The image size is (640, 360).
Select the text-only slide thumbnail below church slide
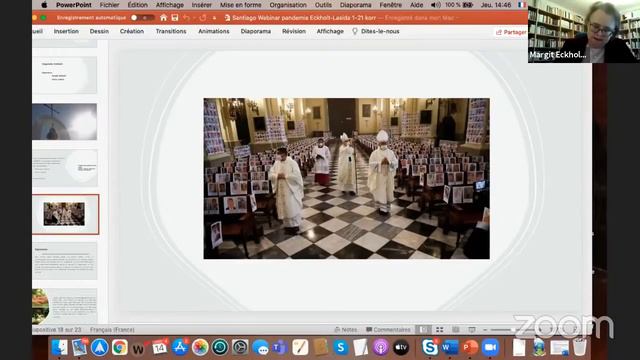(64, 261)
